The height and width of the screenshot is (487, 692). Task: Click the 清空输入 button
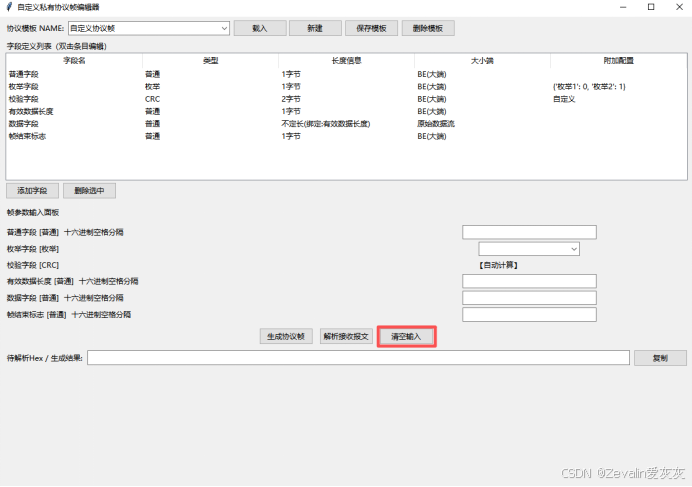pyautogui.click(x=406, y=336)
